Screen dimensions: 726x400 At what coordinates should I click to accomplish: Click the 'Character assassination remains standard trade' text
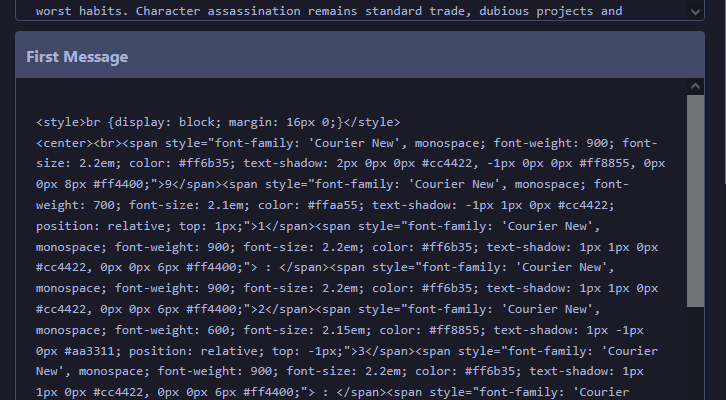pyautogui.click(x=301, y=11)
